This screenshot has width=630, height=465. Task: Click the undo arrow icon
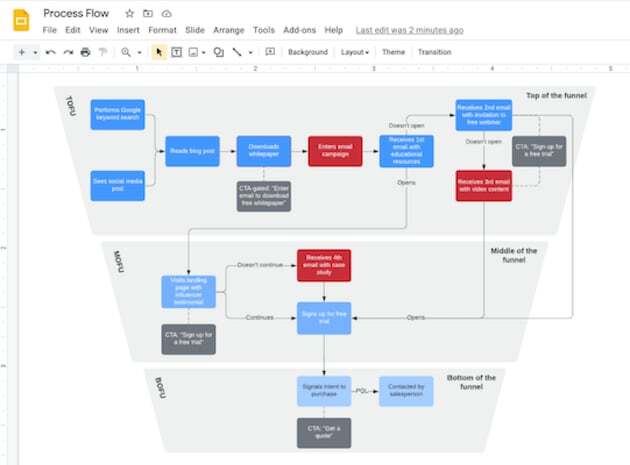pyautogui.click(x=50, y=52)
